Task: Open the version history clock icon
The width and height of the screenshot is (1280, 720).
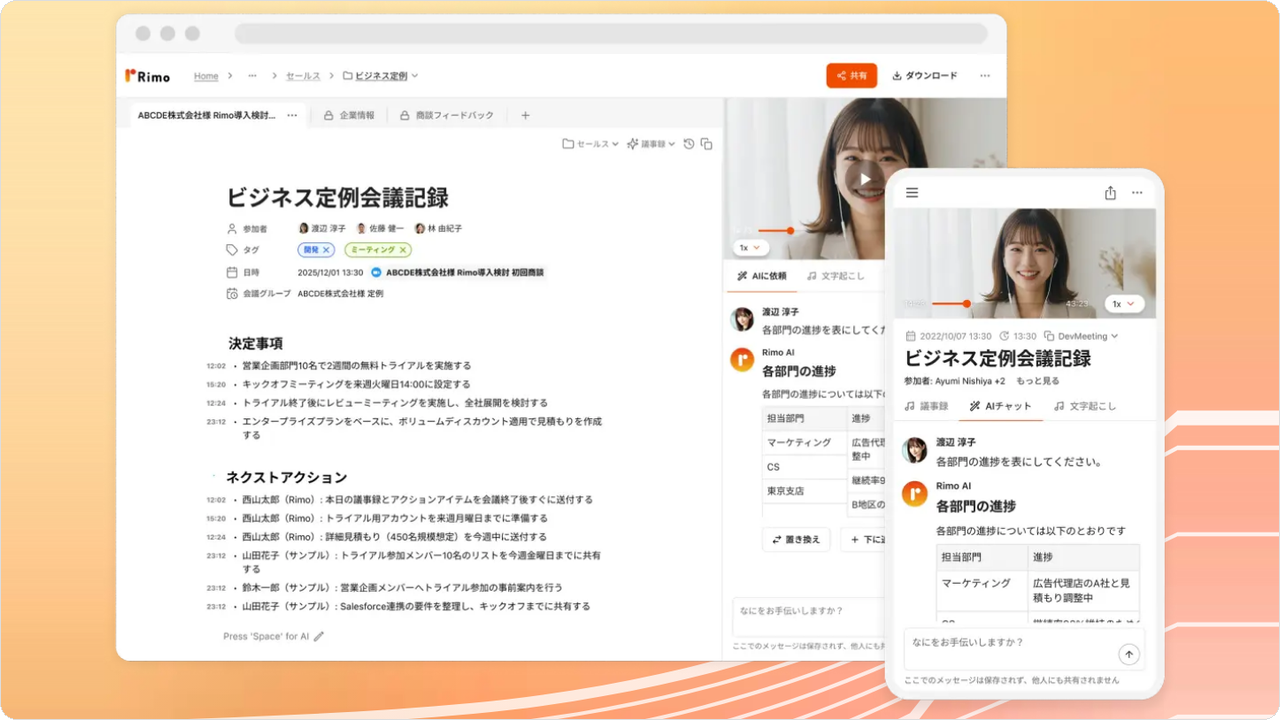Action: click(689, 144)
